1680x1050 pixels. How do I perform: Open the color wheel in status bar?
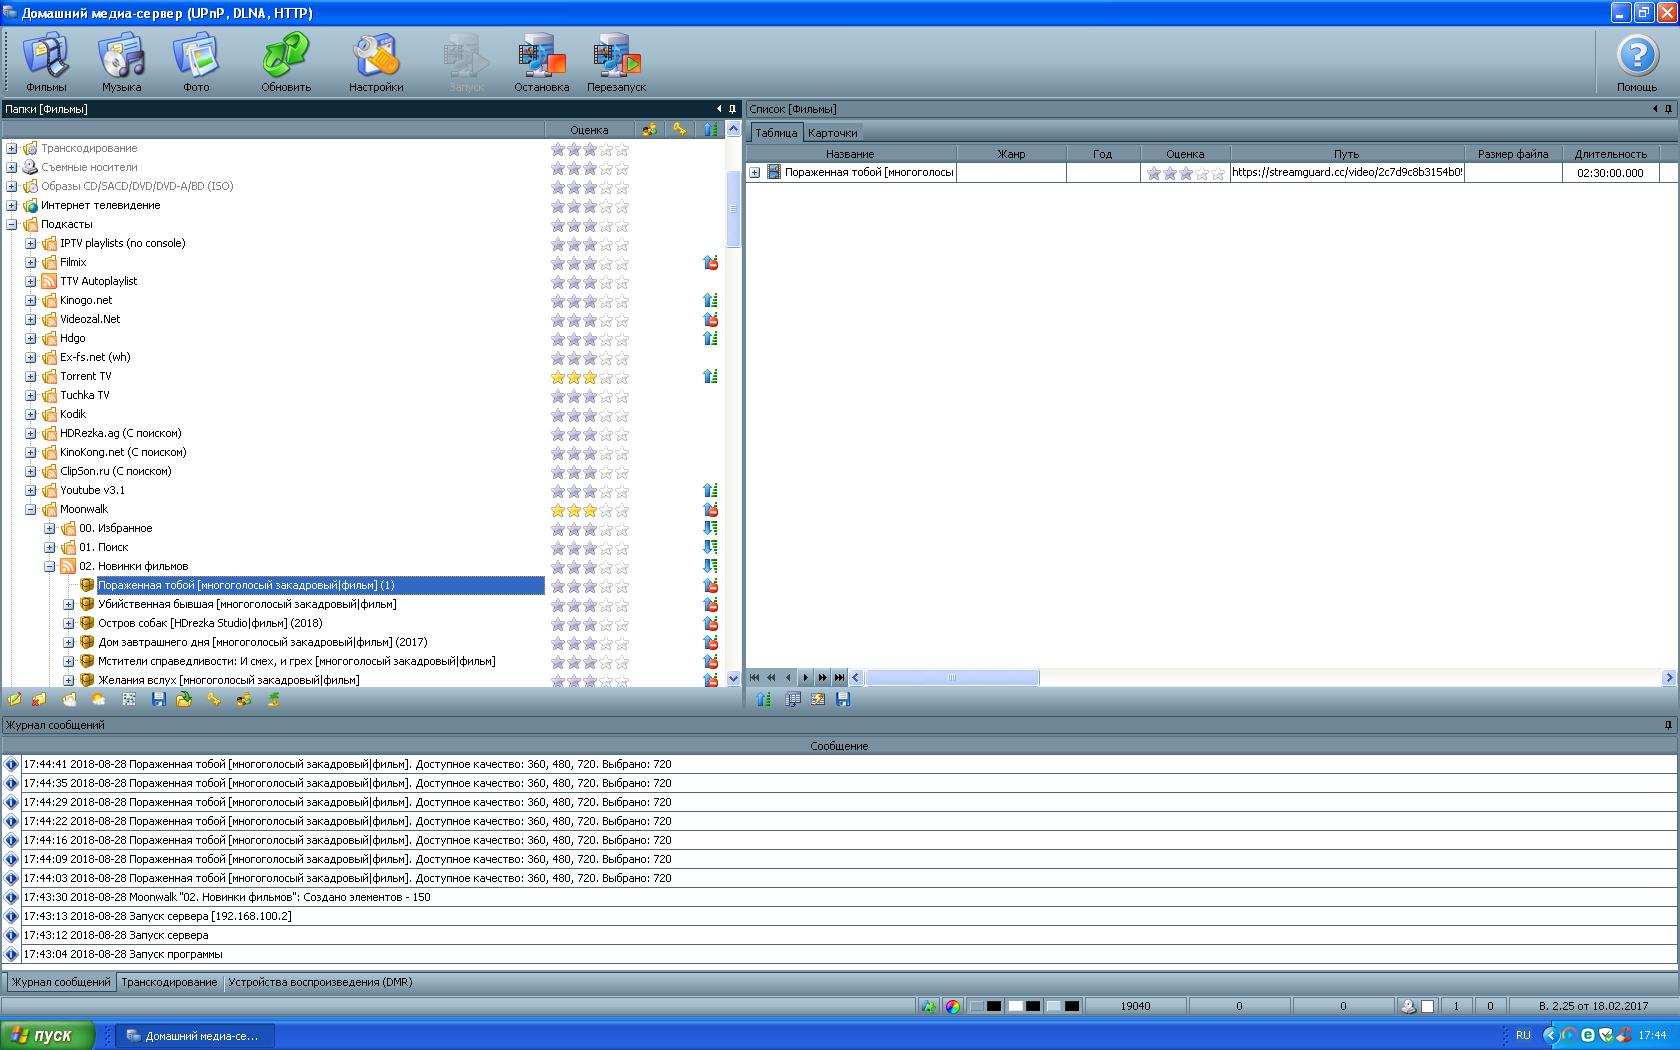[x=953, y=1007]
